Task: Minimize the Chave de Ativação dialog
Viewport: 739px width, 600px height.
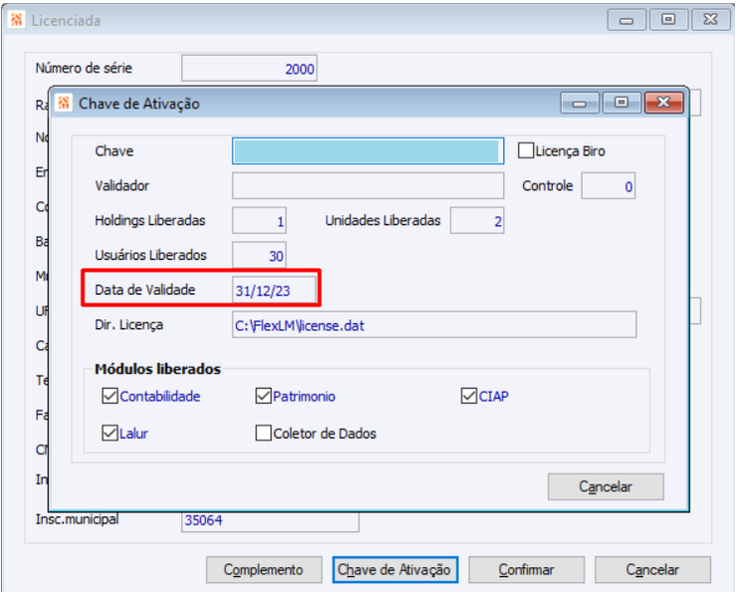Action: (x=579, y=102)
